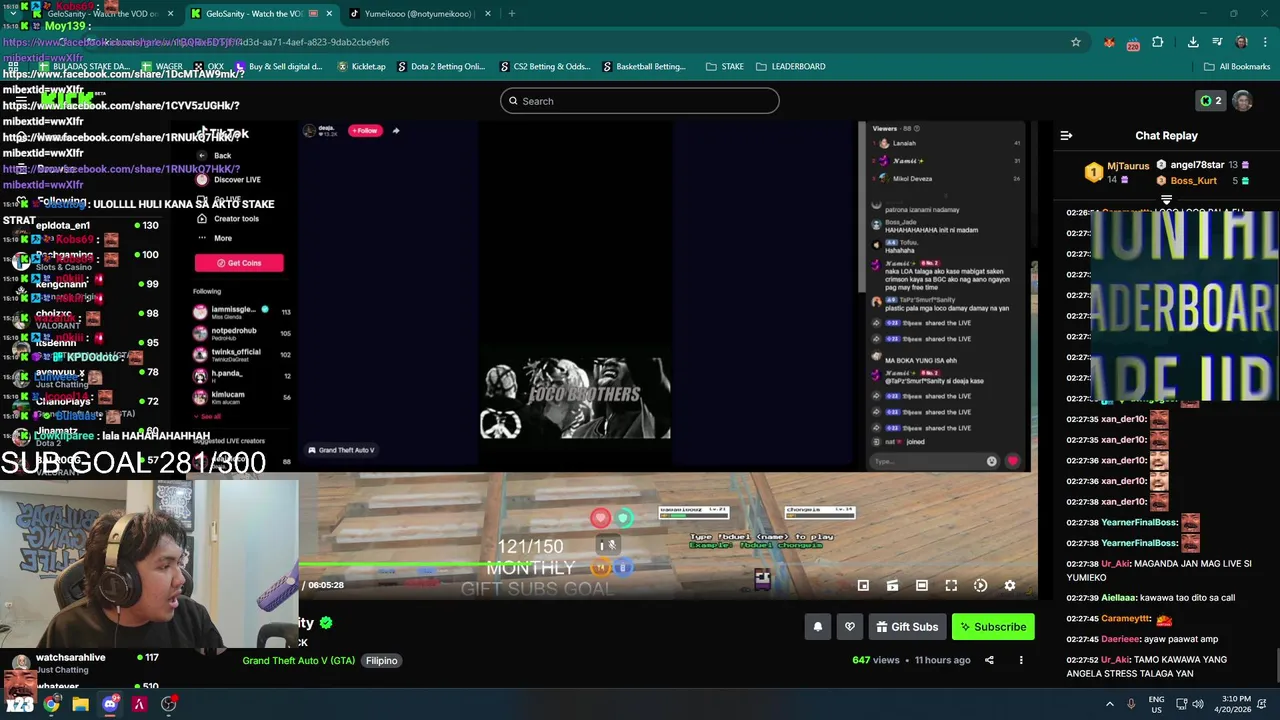Close the Yumeikooo tab
This screenshot has height=720, width=1280.
[488, 14]
